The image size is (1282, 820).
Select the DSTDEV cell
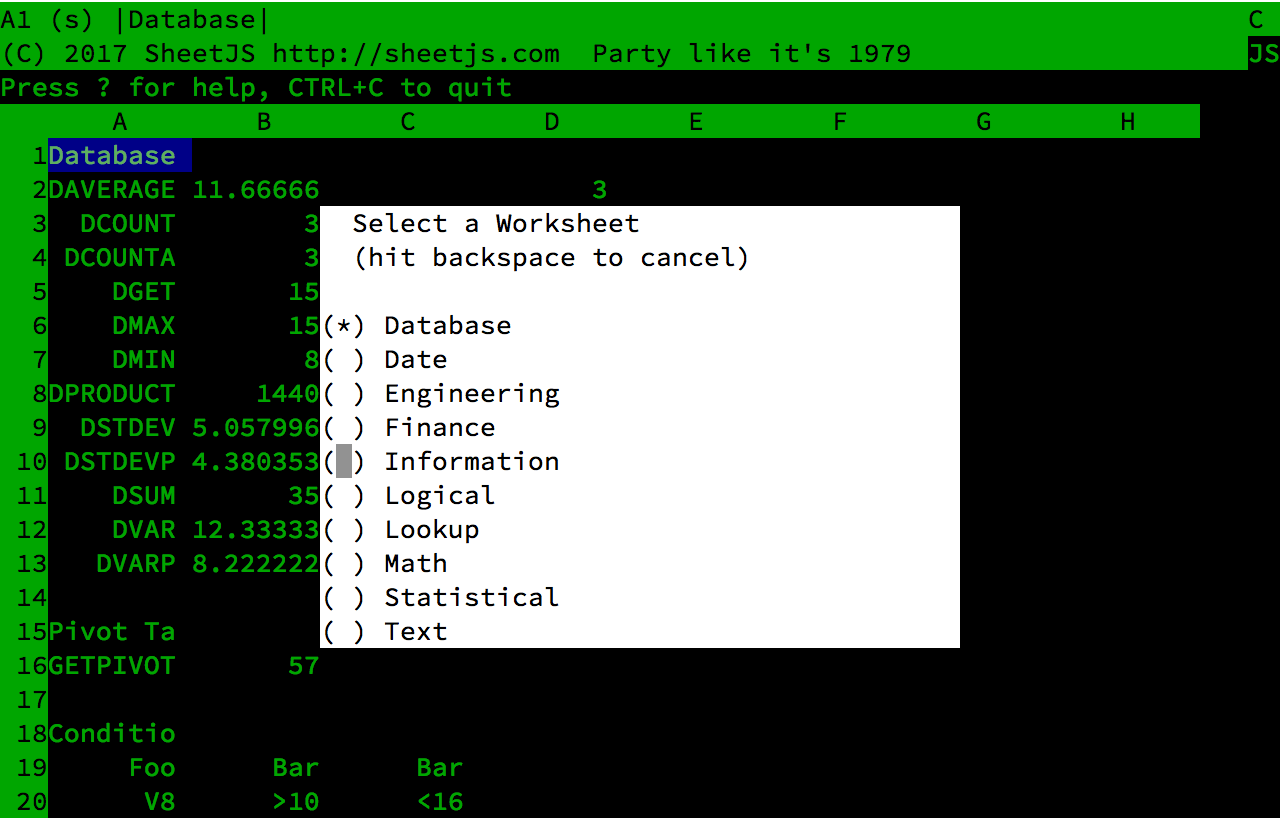click(128, 428)
